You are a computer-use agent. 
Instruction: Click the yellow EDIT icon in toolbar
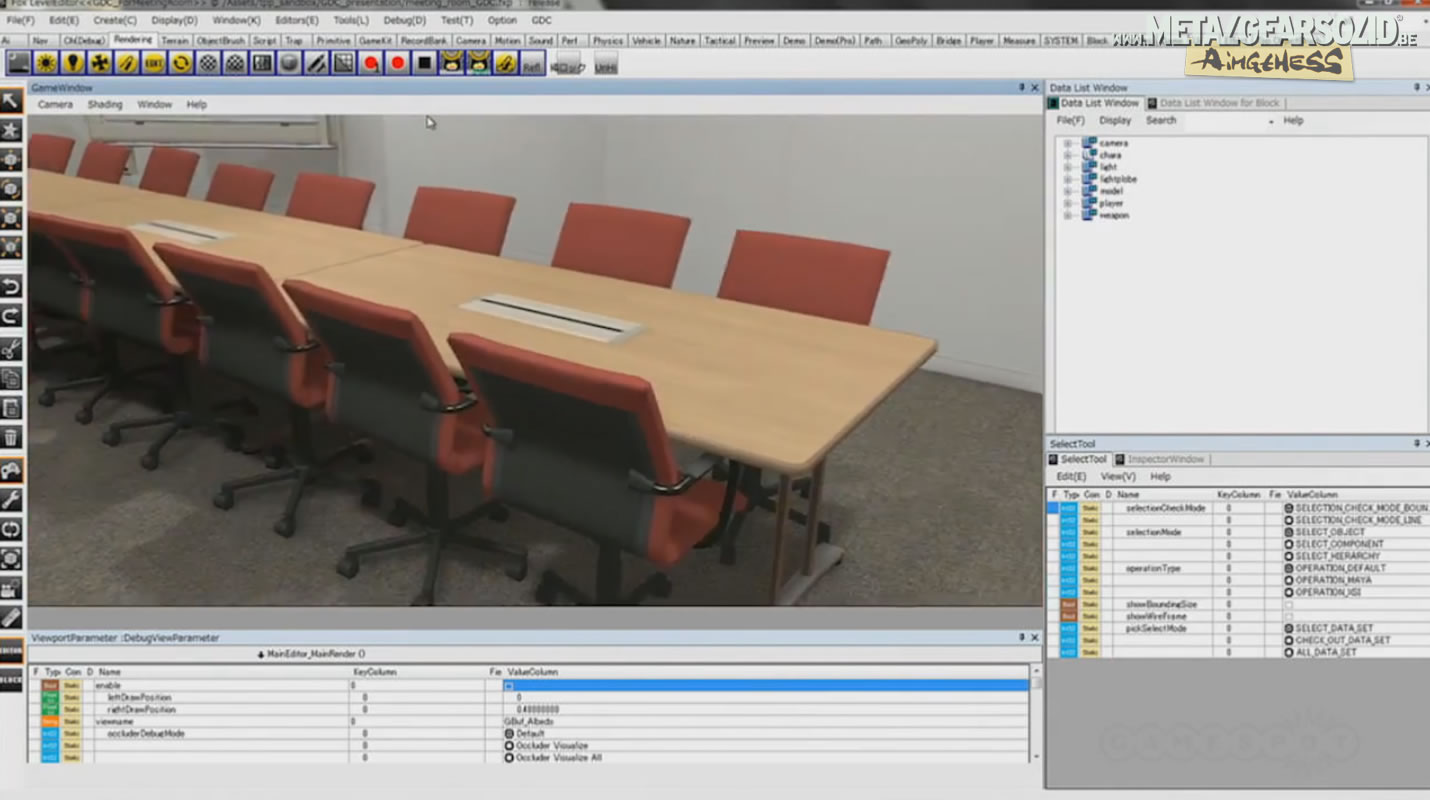[x=154, y=63]
